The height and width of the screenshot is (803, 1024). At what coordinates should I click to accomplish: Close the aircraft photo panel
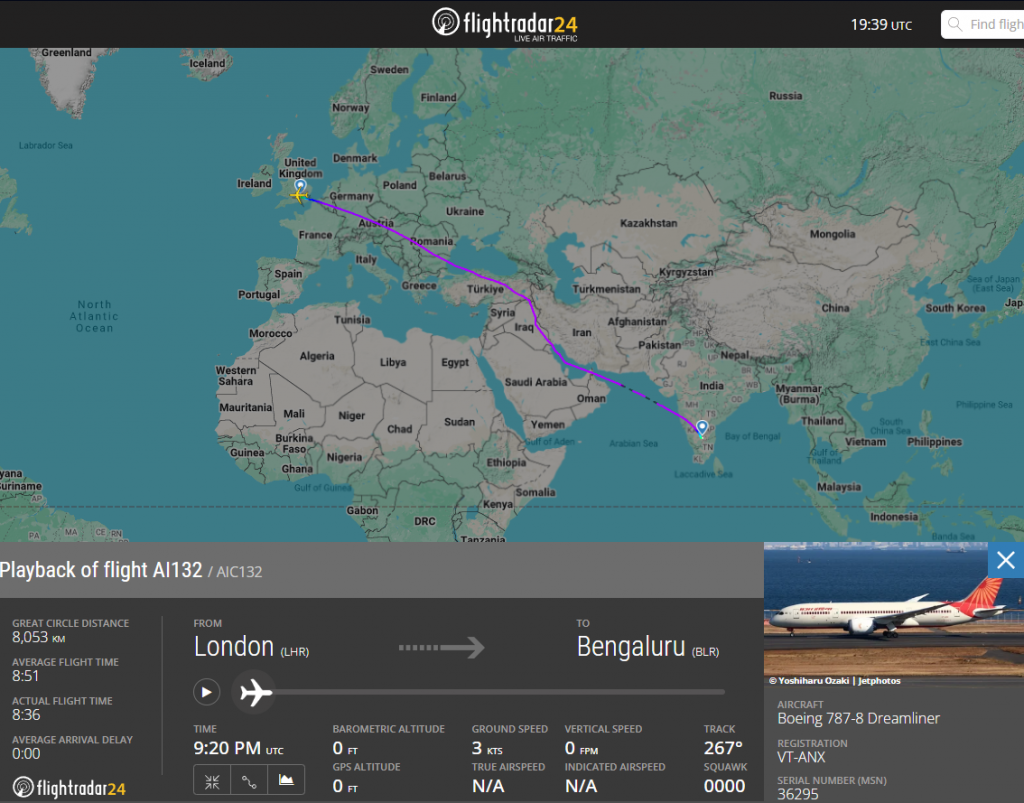1006,560
